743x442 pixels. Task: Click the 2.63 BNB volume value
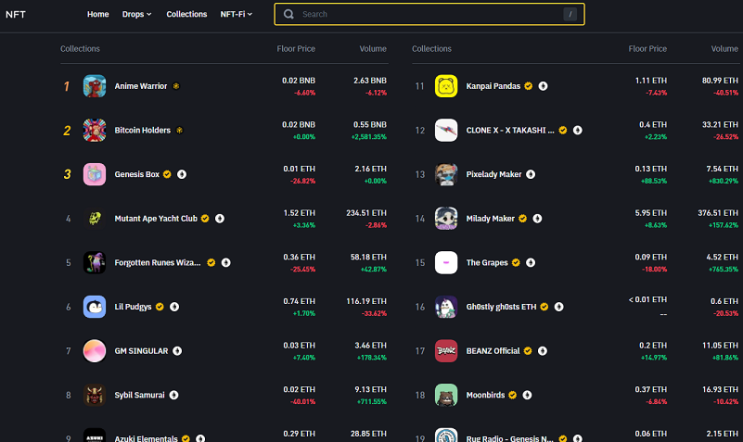coord(370,81)
